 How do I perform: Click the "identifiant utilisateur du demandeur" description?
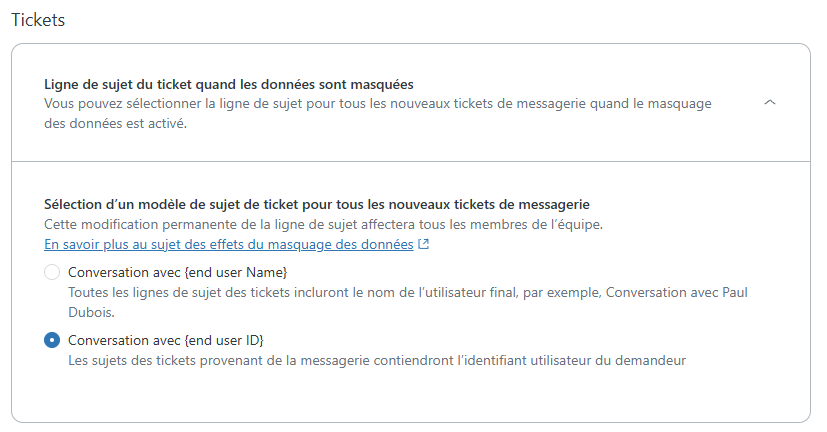pyautogui.click(x=560, y=360)
